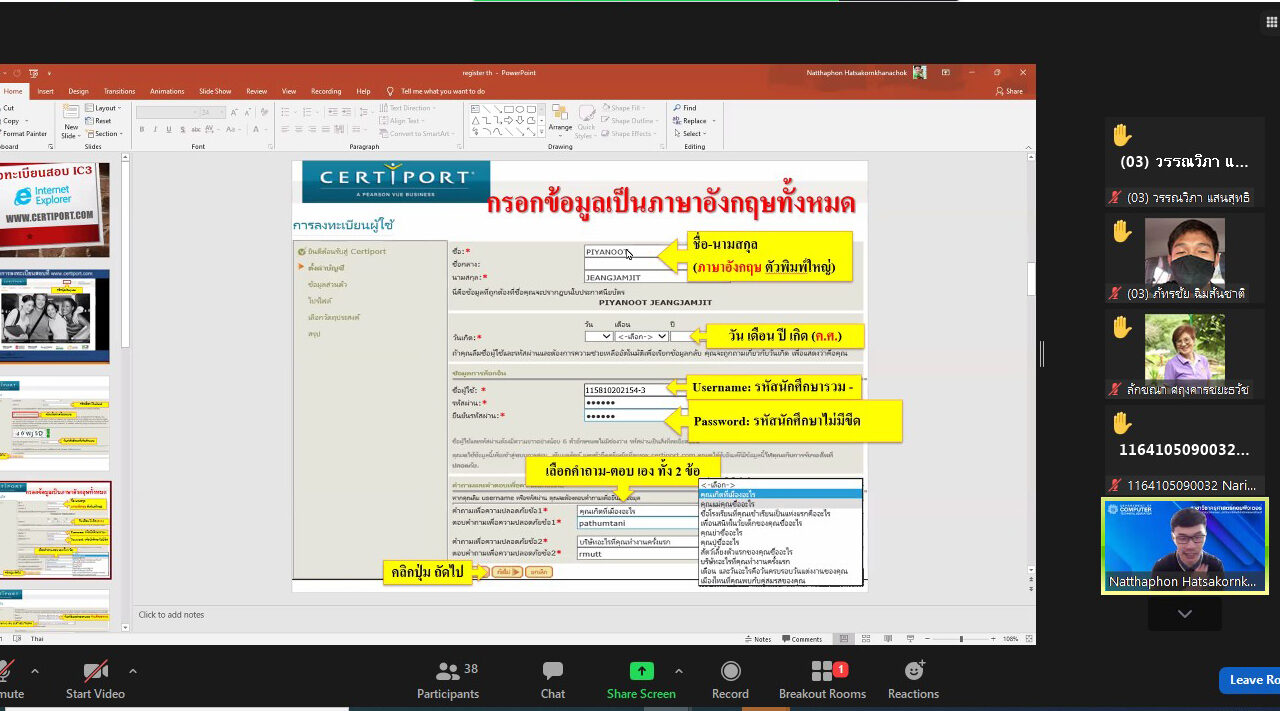Image resolution: width=1280 pixels, height=711 pixels.
Task: Click Format Painter
Action: (25, 133)
